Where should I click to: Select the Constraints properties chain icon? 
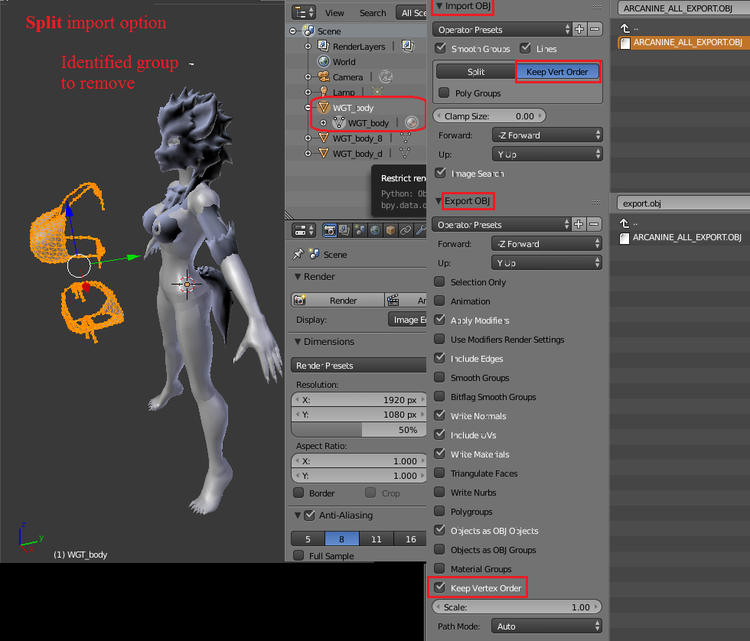click(406, 231)
